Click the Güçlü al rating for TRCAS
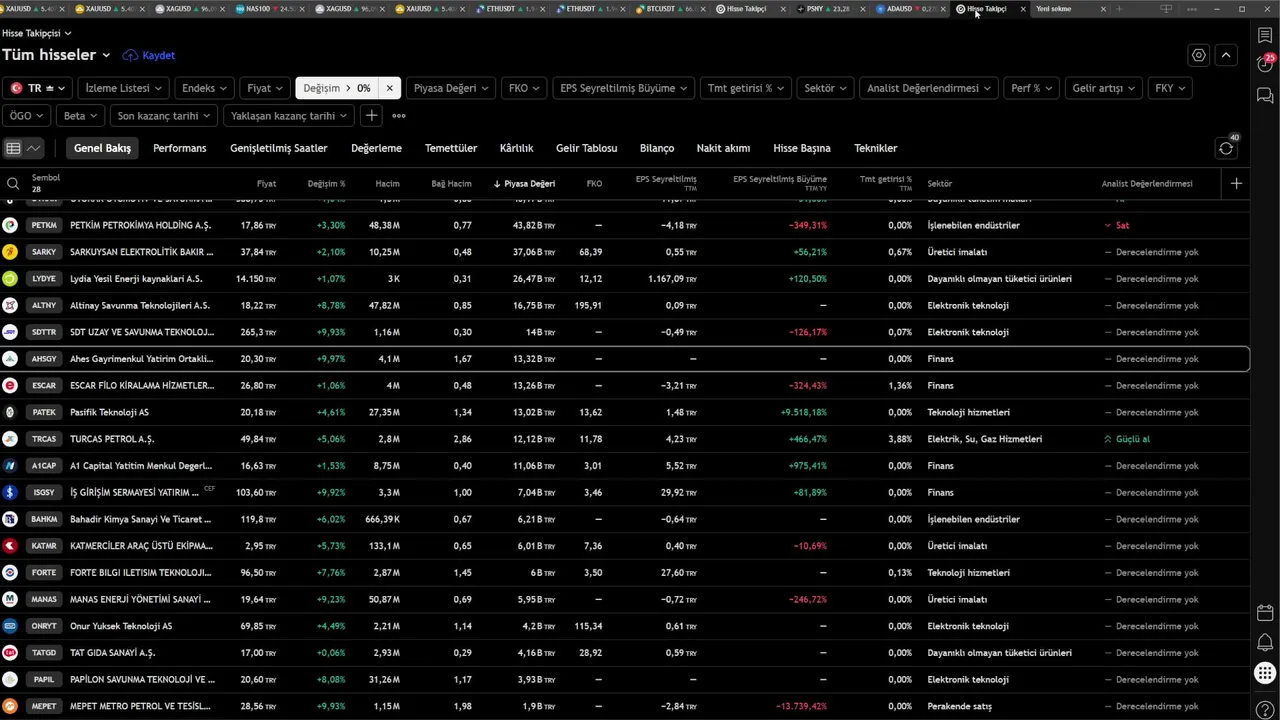The image size is (1280, 720). point(1126,439)
